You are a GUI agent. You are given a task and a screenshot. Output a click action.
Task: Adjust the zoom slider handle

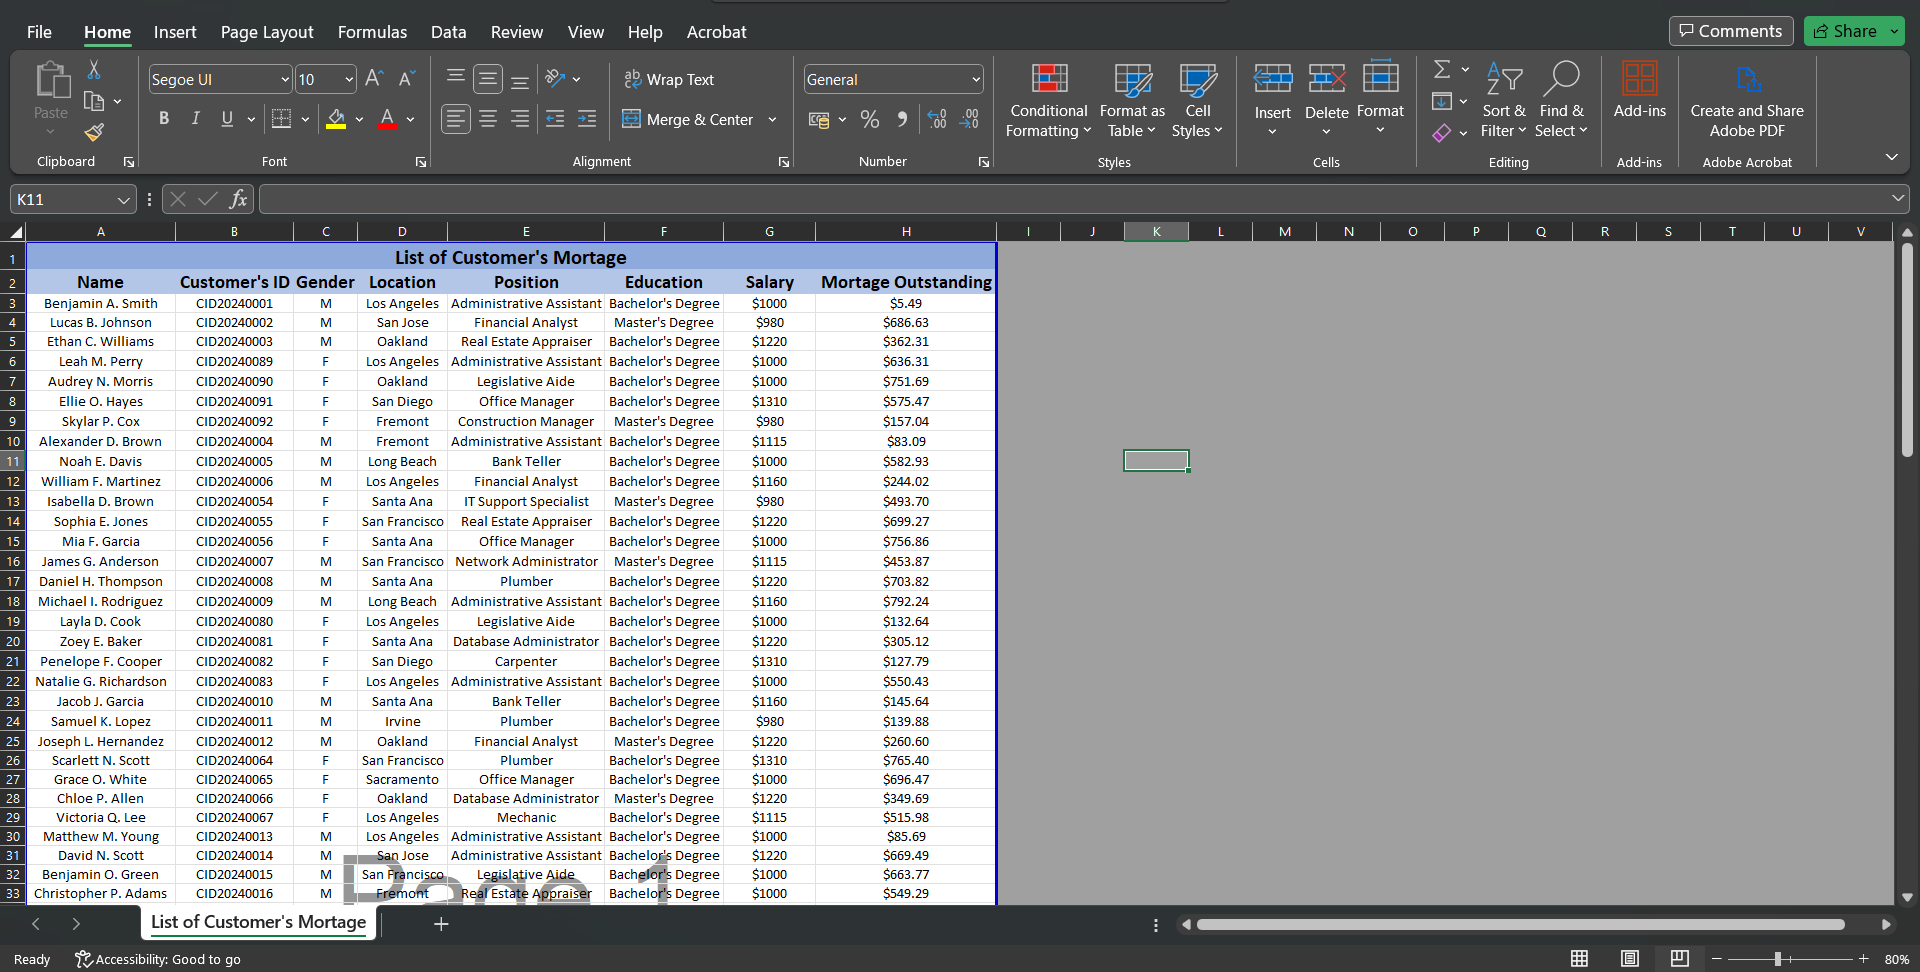tap(1778, 959)
